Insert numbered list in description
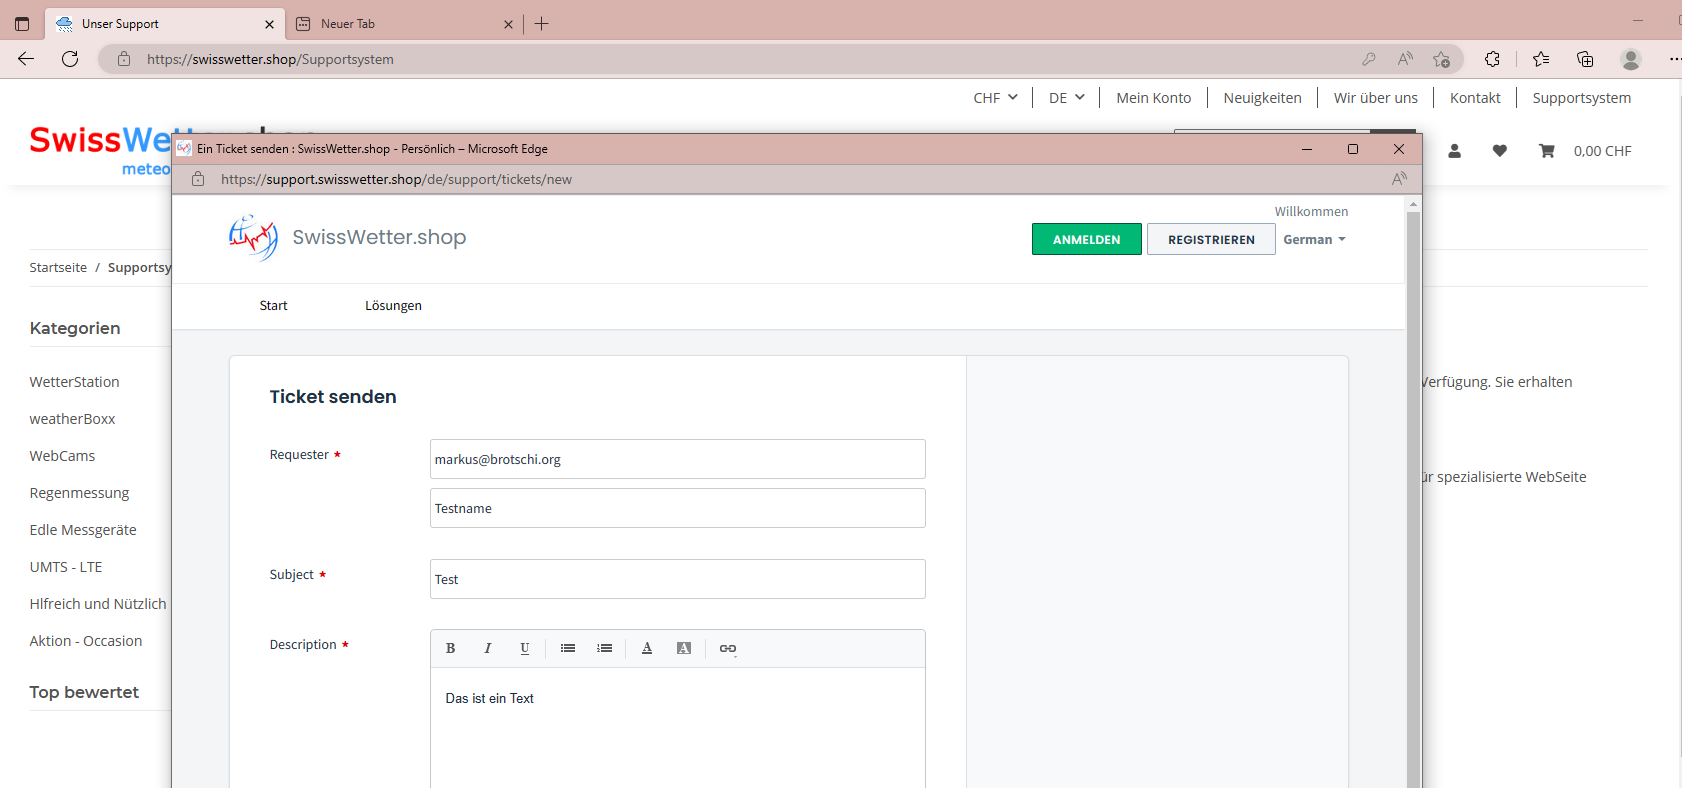The image size is (1682, 788). (x=605, y=648)
